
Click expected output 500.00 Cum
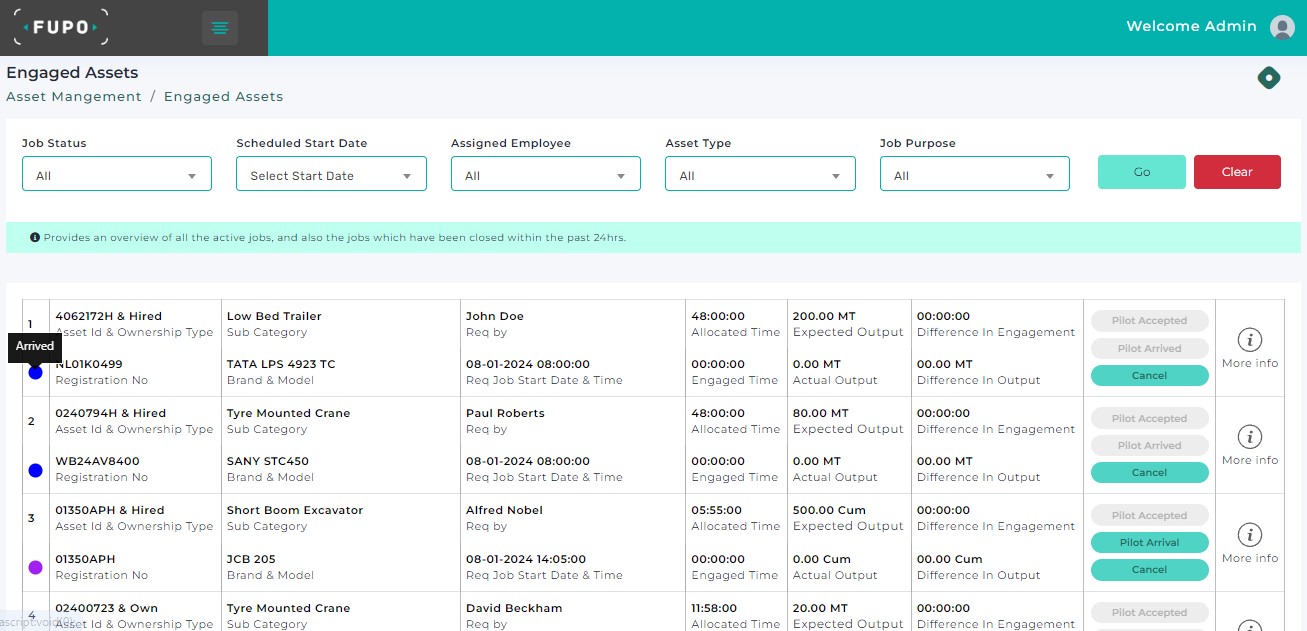(x=829, y=510)
